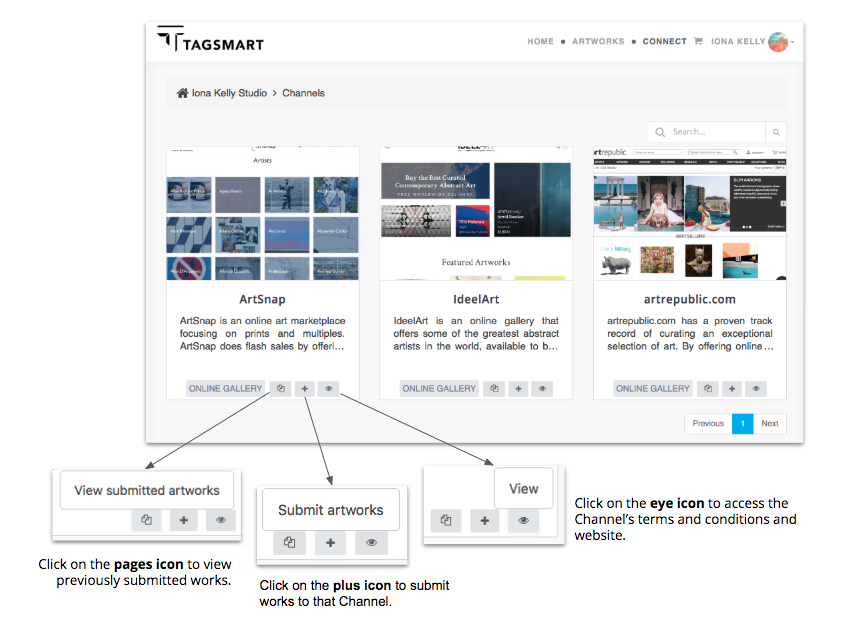Open the Home menu item
This screenshot has height=637, width=853.
point(540,41)
